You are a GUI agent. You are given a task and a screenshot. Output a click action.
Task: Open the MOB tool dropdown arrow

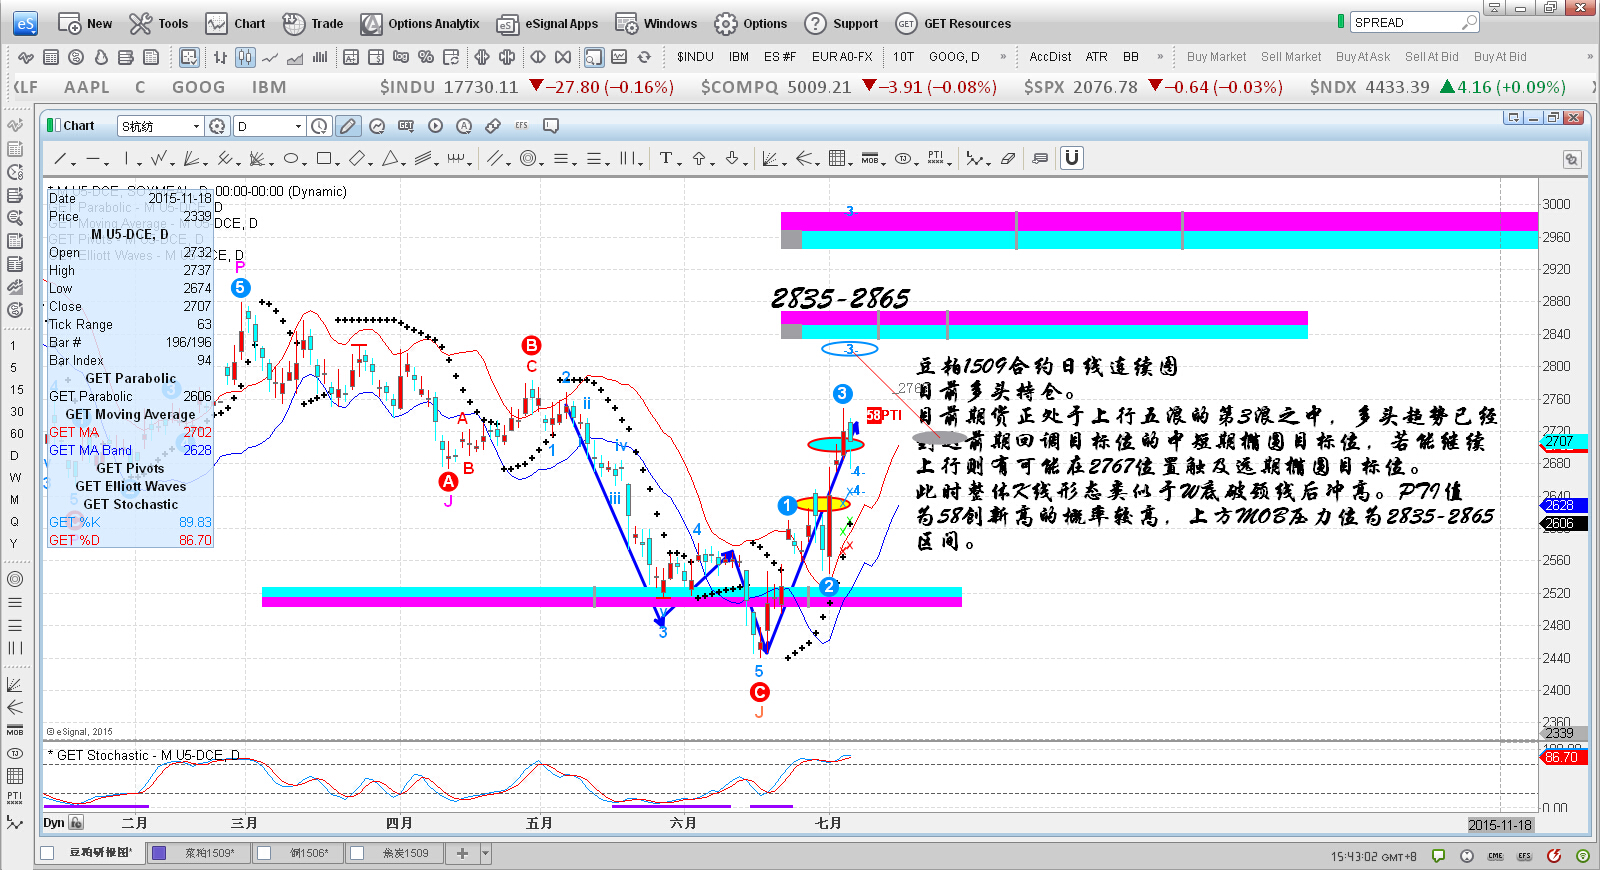[884, 162]
